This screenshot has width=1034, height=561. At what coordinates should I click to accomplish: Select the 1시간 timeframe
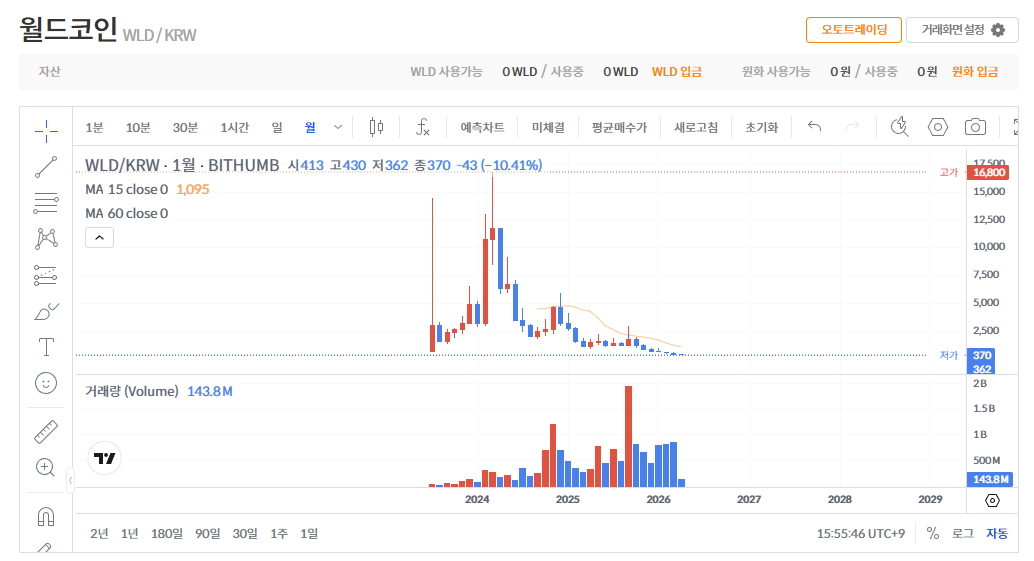[x=235, y=127]
